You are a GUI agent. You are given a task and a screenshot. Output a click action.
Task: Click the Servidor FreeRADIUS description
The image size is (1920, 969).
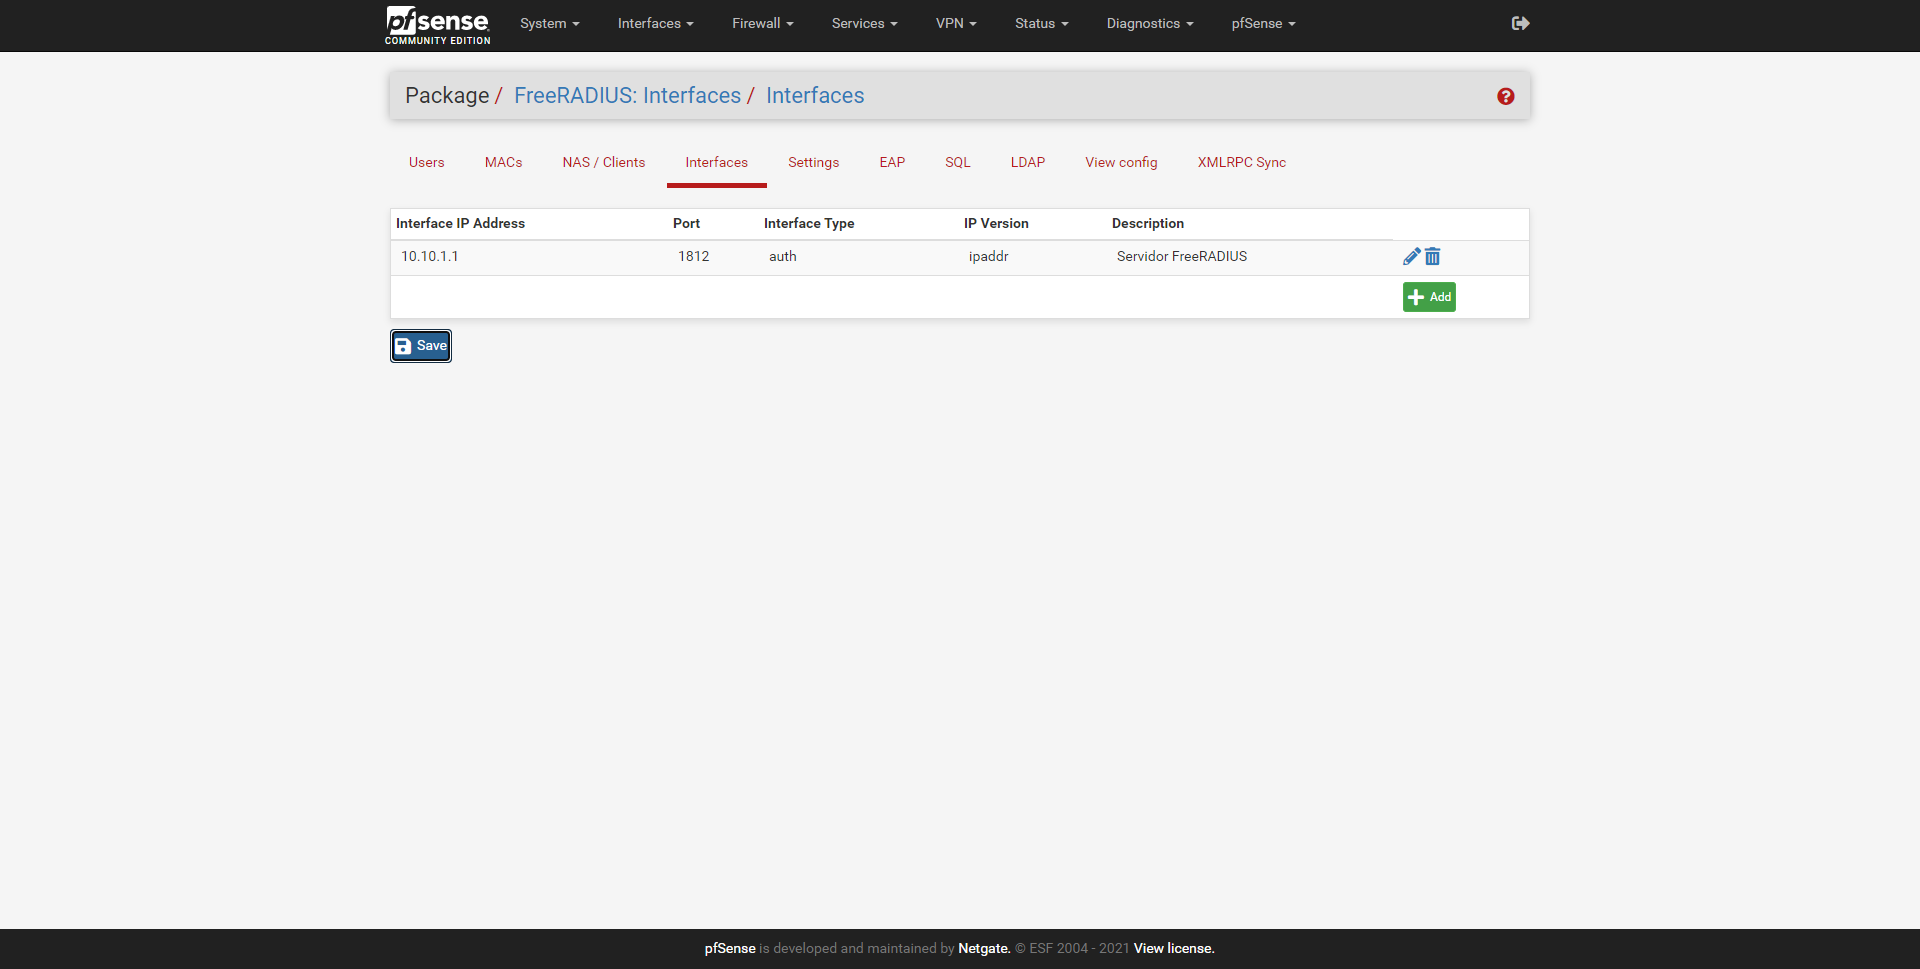[x=1182, y=257]
